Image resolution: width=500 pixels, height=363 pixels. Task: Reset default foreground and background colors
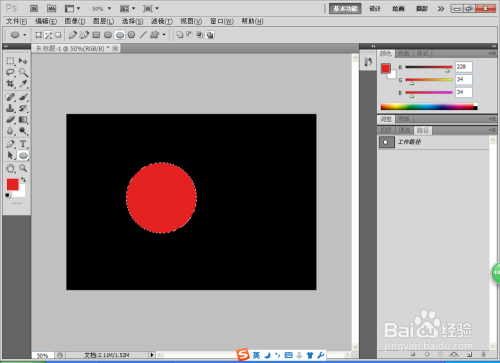8,195
